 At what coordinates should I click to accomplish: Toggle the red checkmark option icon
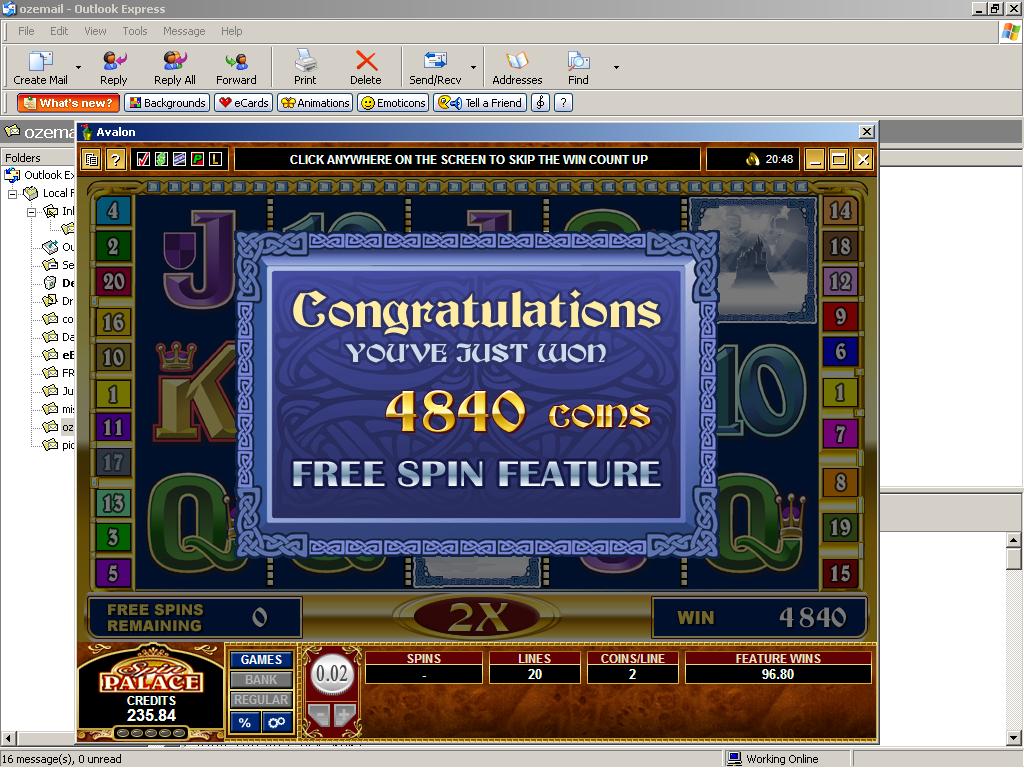(x=143, y=159)
